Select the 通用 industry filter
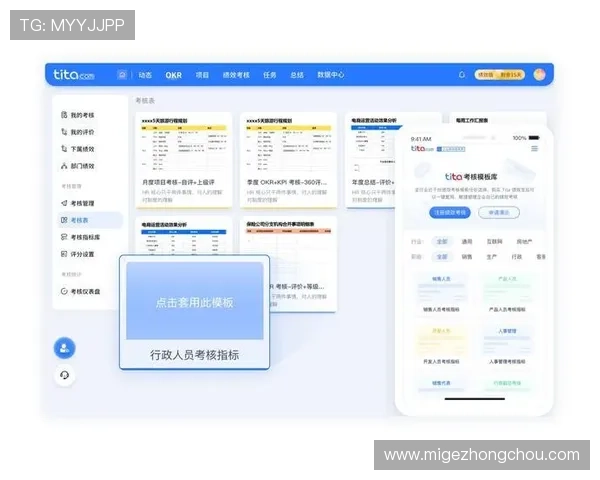Image resolution: width=600 pixels, height=480 pixels. 467,242
